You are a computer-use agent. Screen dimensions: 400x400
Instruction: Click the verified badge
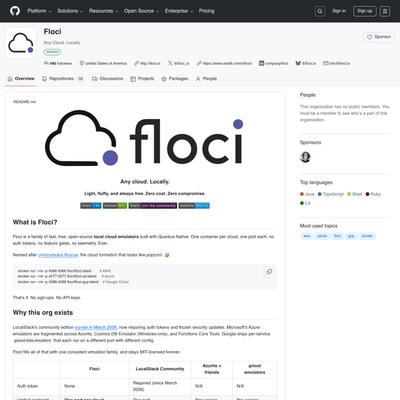pos(52,52)
